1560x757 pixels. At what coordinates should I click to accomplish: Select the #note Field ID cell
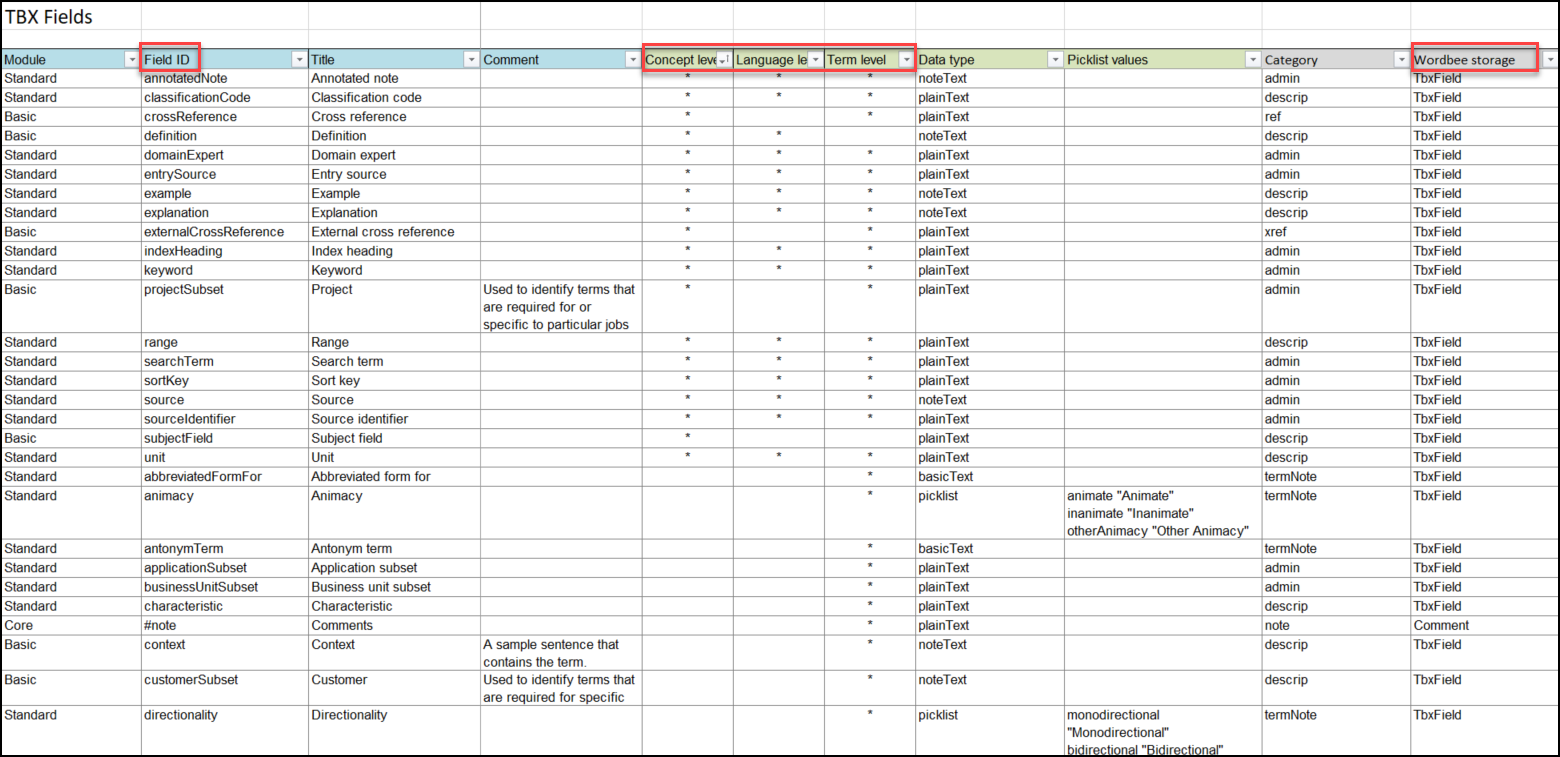tap(161, 626)
